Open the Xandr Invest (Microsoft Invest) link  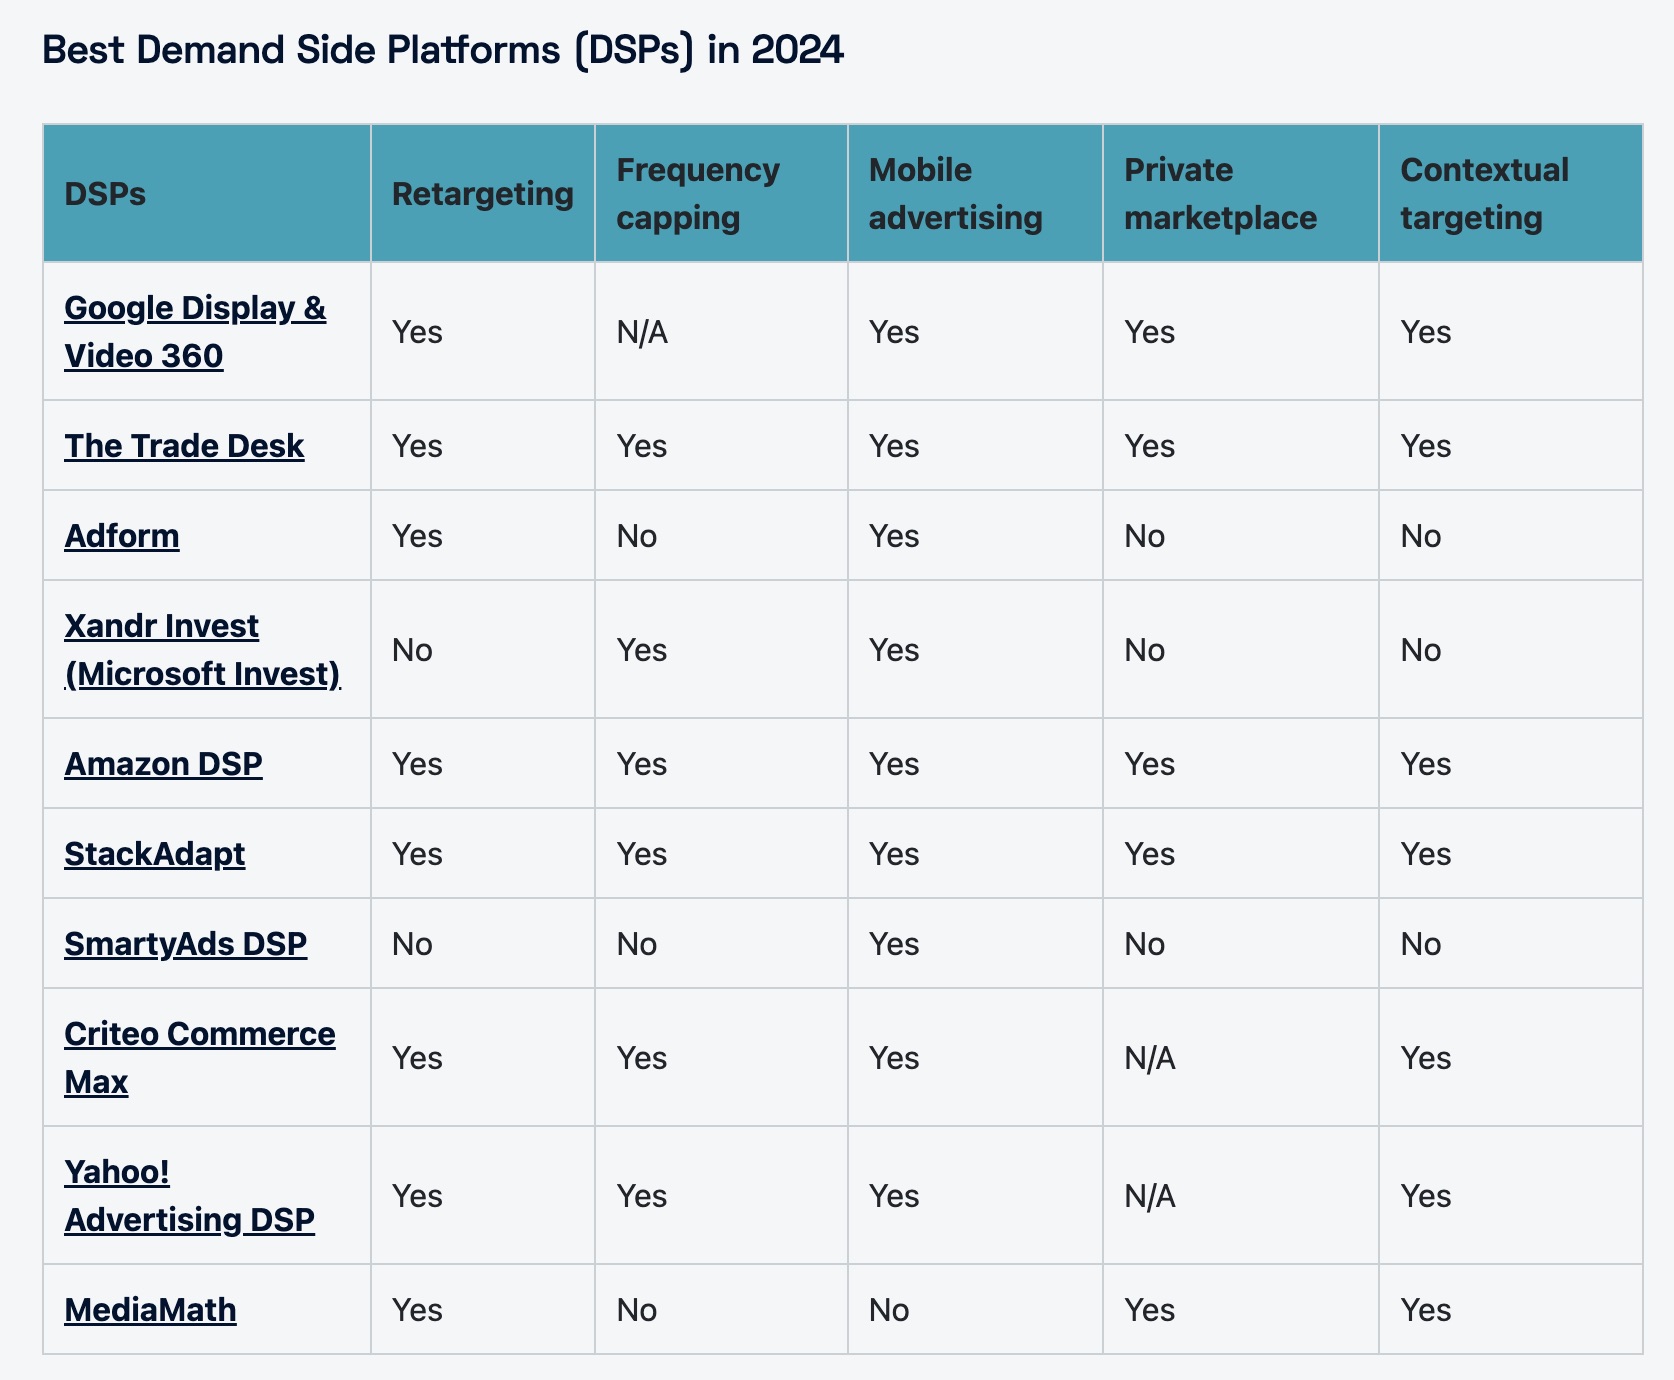(x=202, y=650)
